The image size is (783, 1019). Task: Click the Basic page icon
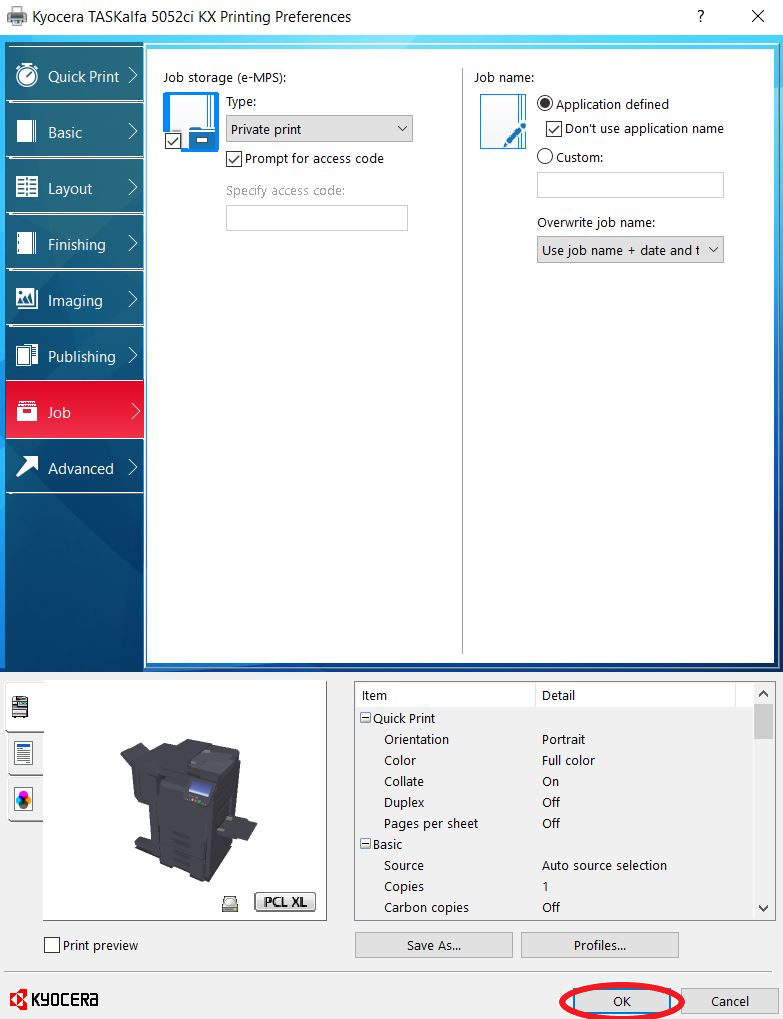(x=27, y=131)
